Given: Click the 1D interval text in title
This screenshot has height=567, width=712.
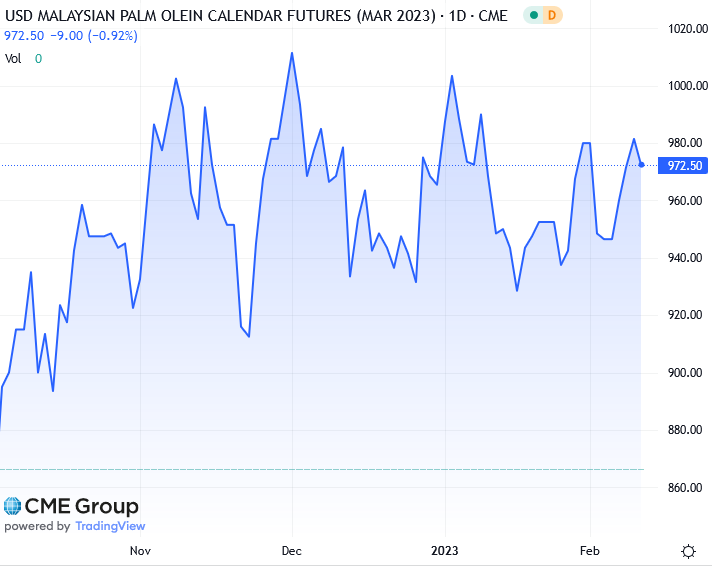Looking at the screenshot, I should click(452, 15).
